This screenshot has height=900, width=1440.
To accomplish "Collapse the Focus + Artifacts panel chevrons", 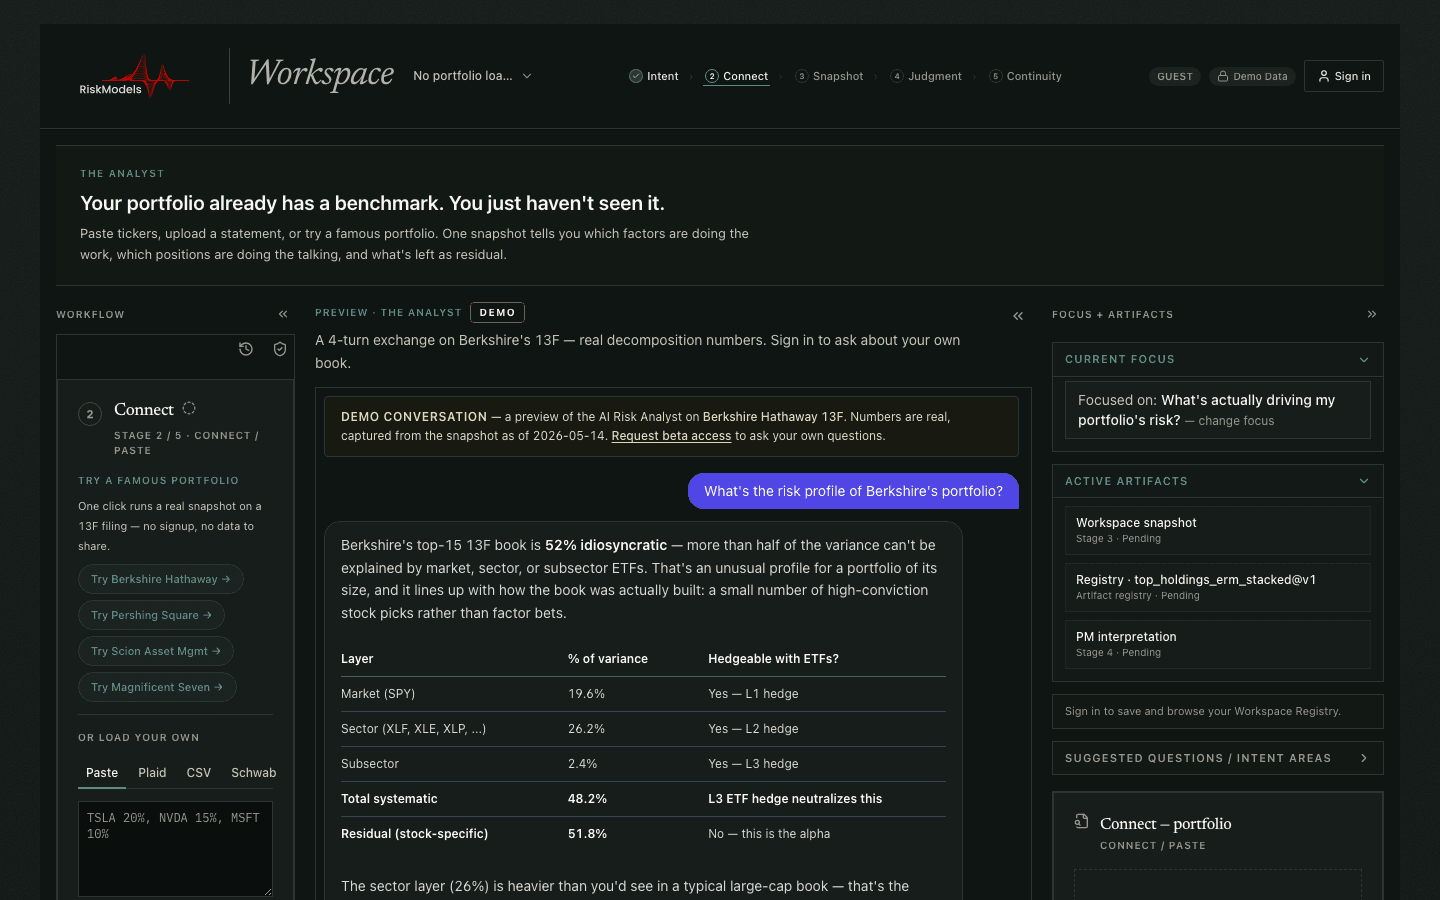I will click(x=1372, y=314).
